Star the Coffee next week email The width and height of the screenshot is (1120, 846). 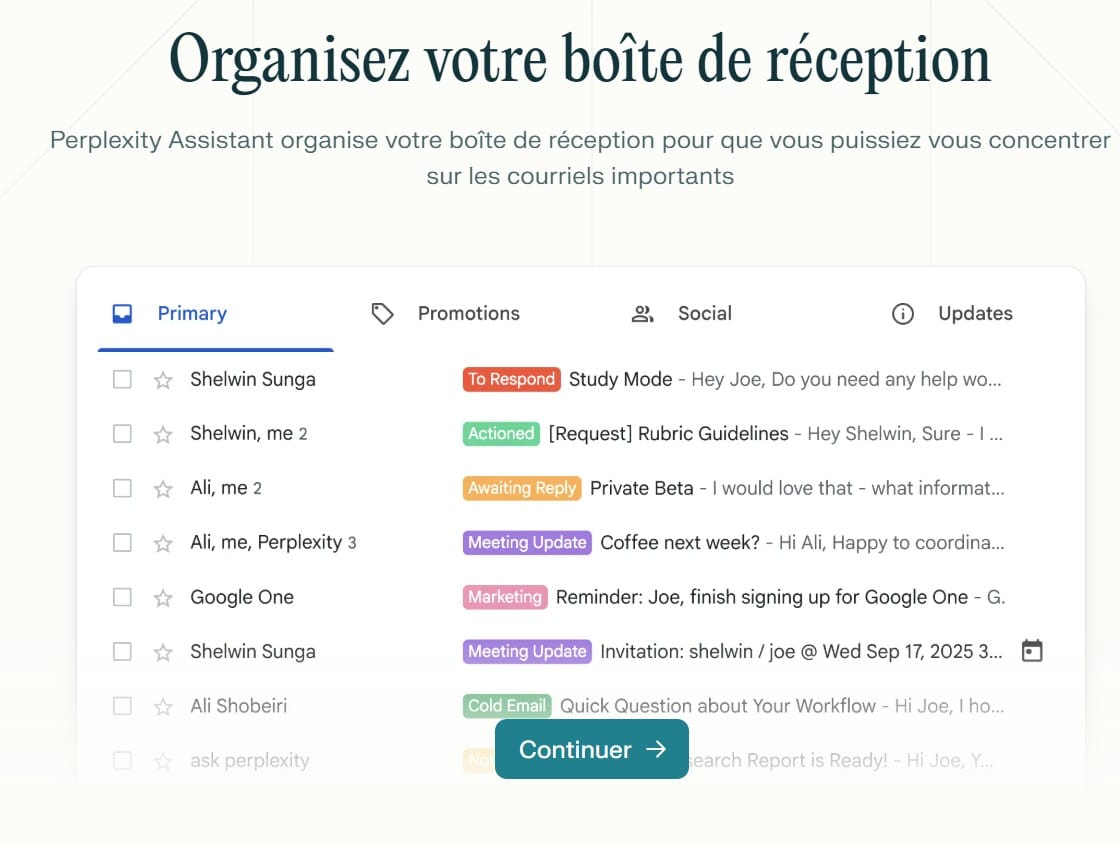point(163,543)
